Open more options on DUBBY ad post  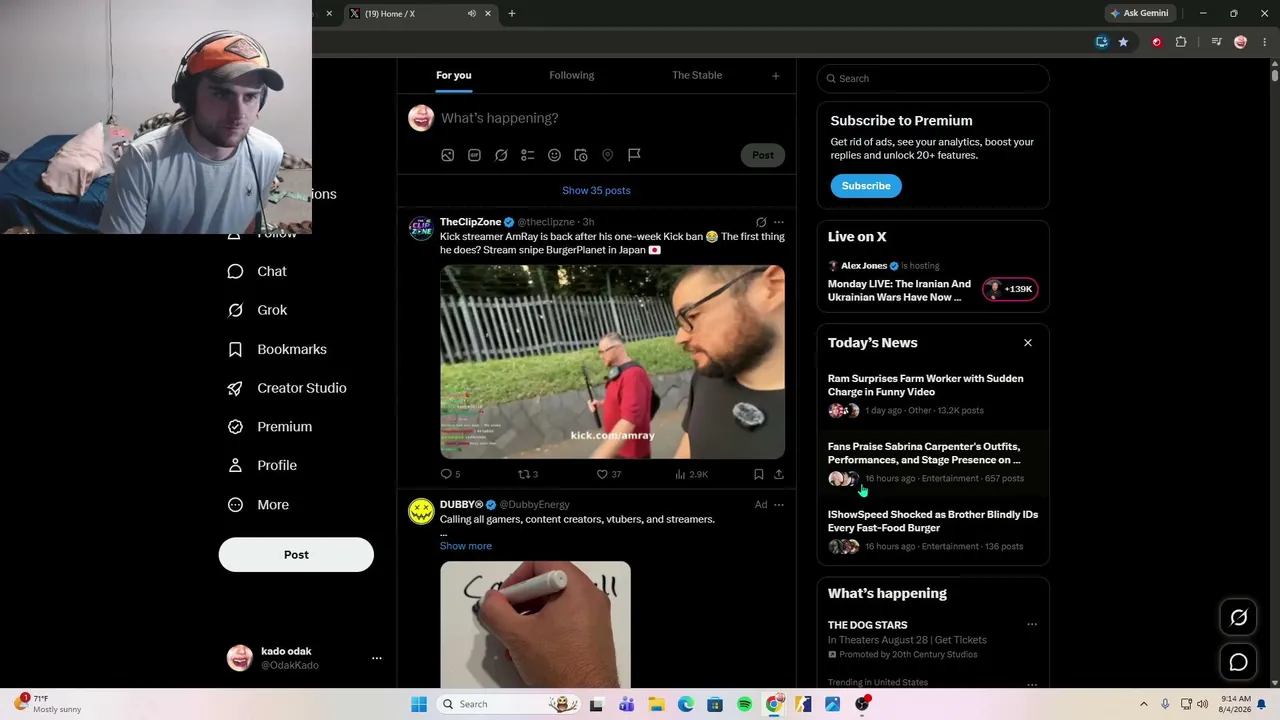click(779, 505)
